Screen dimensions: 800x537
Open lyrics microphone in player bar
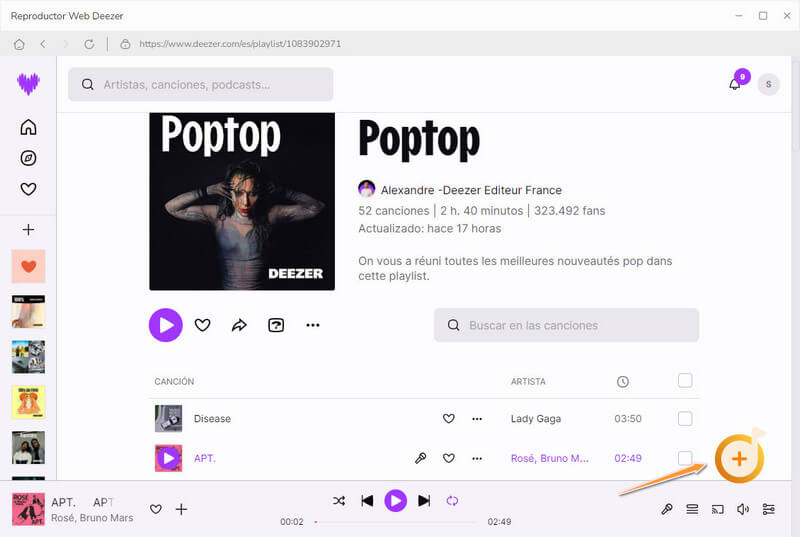click(666, 509)
